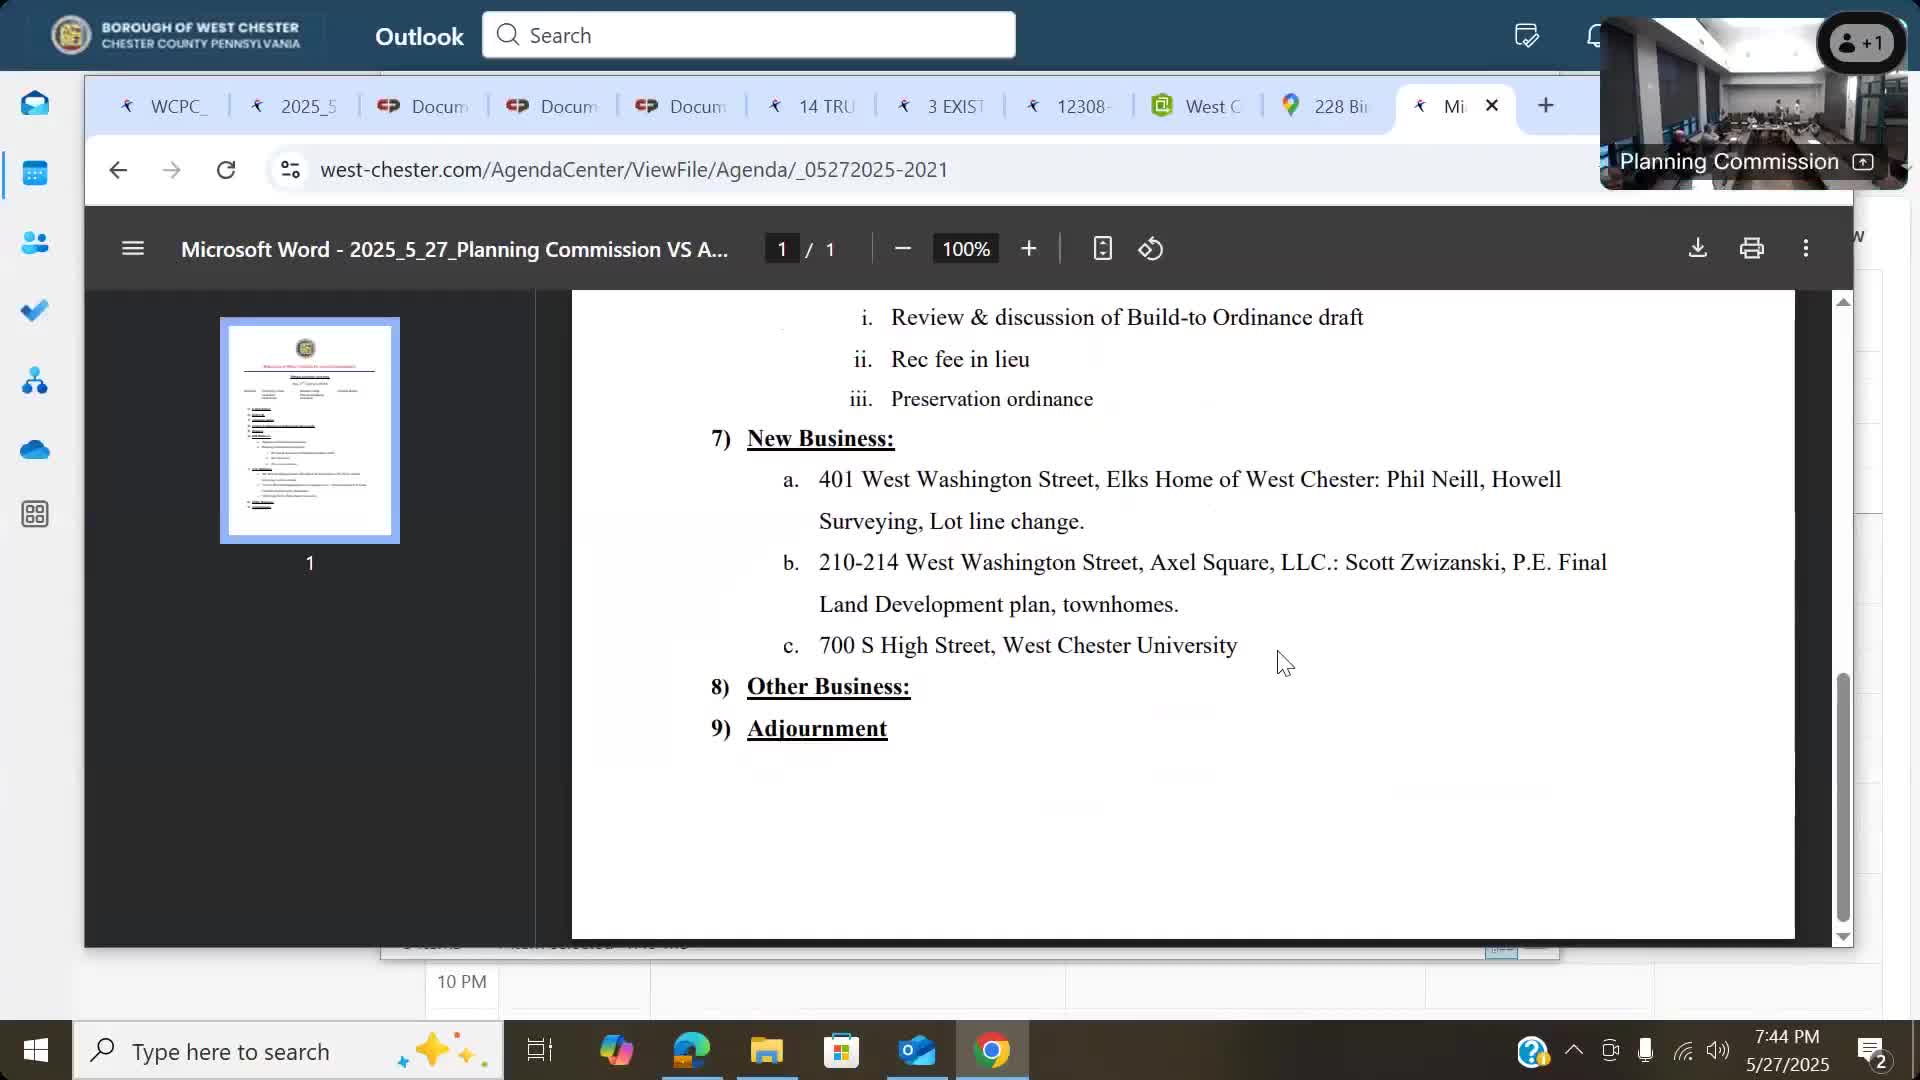Click the PDF vertical scrollbar
Viewport: 1920px width, 1080px height.
click(1843, 796)
